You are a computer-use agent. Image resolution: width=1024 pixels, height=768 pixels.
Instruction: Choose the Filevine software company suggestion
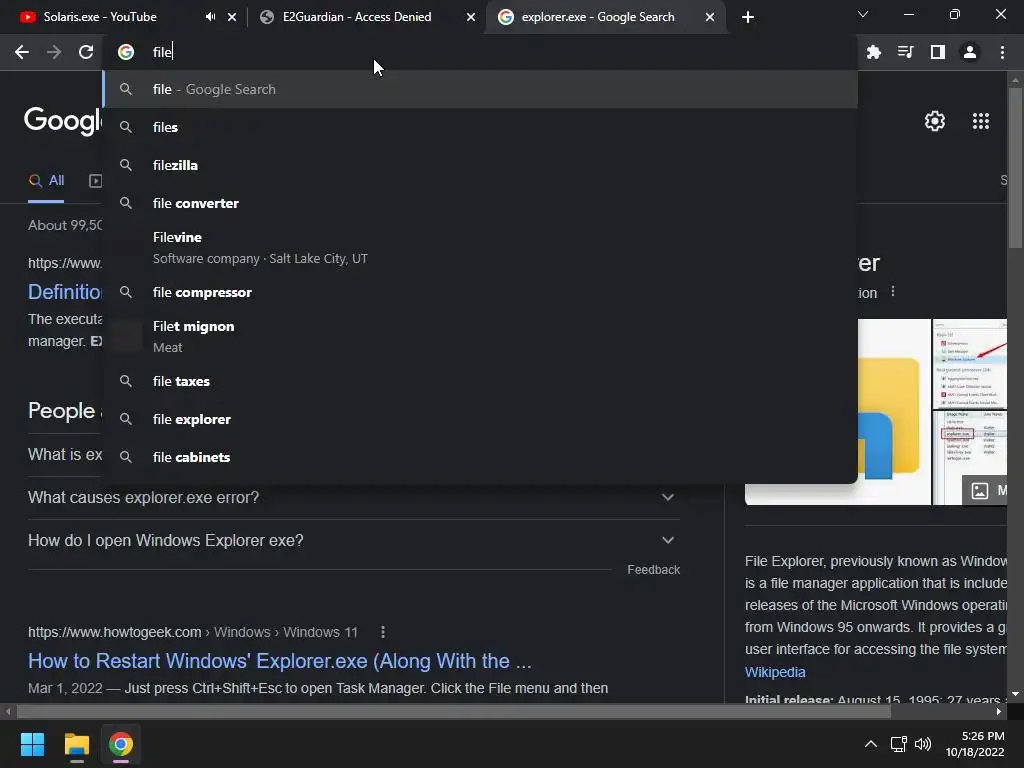(x=481, y=248)
